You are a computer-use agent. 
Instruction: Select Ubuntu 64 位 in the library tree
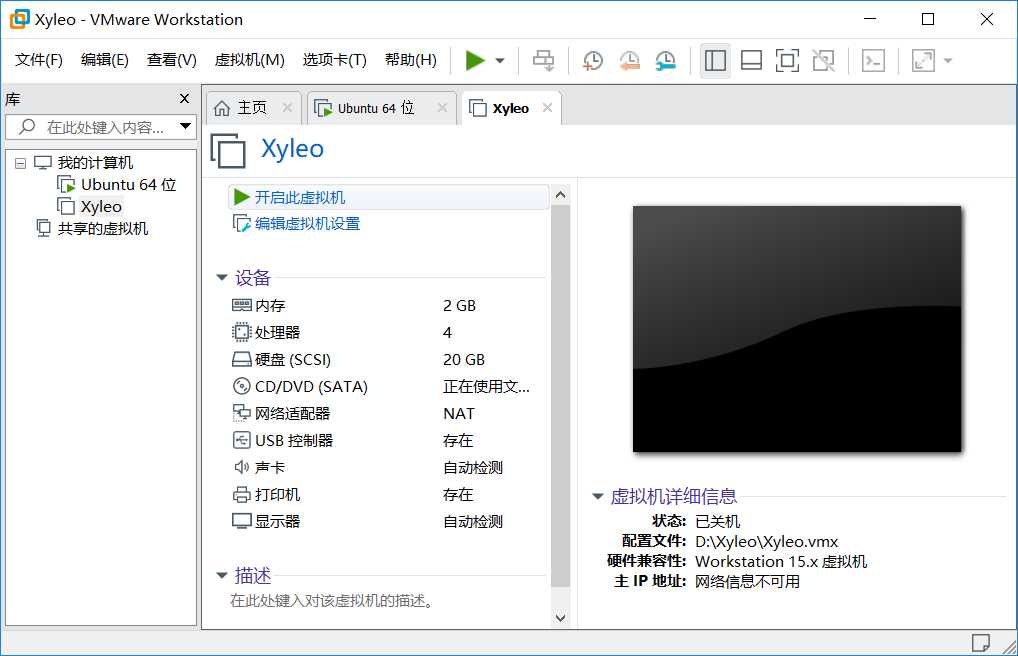[x=129, y=184]
